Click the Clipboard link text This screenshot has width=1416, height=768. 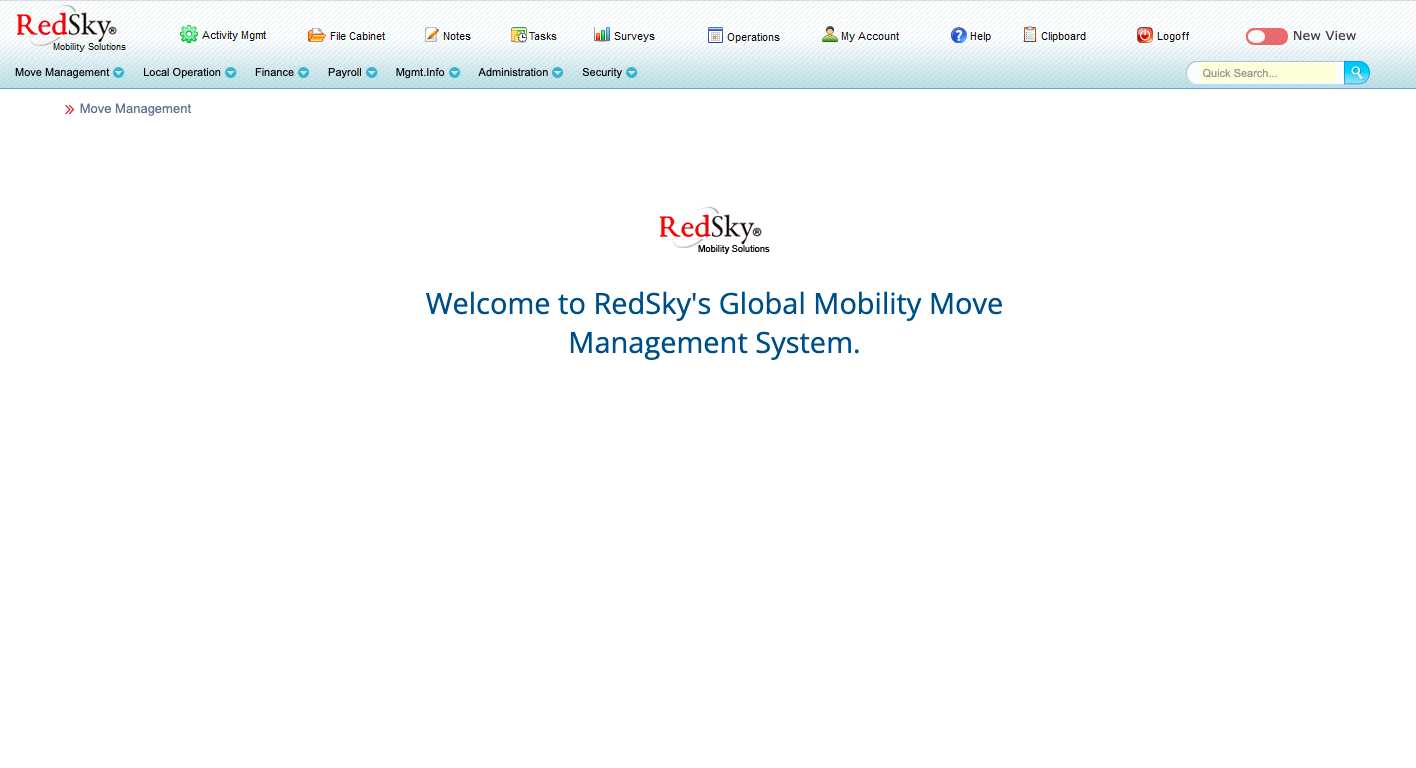coord(1063,37)
